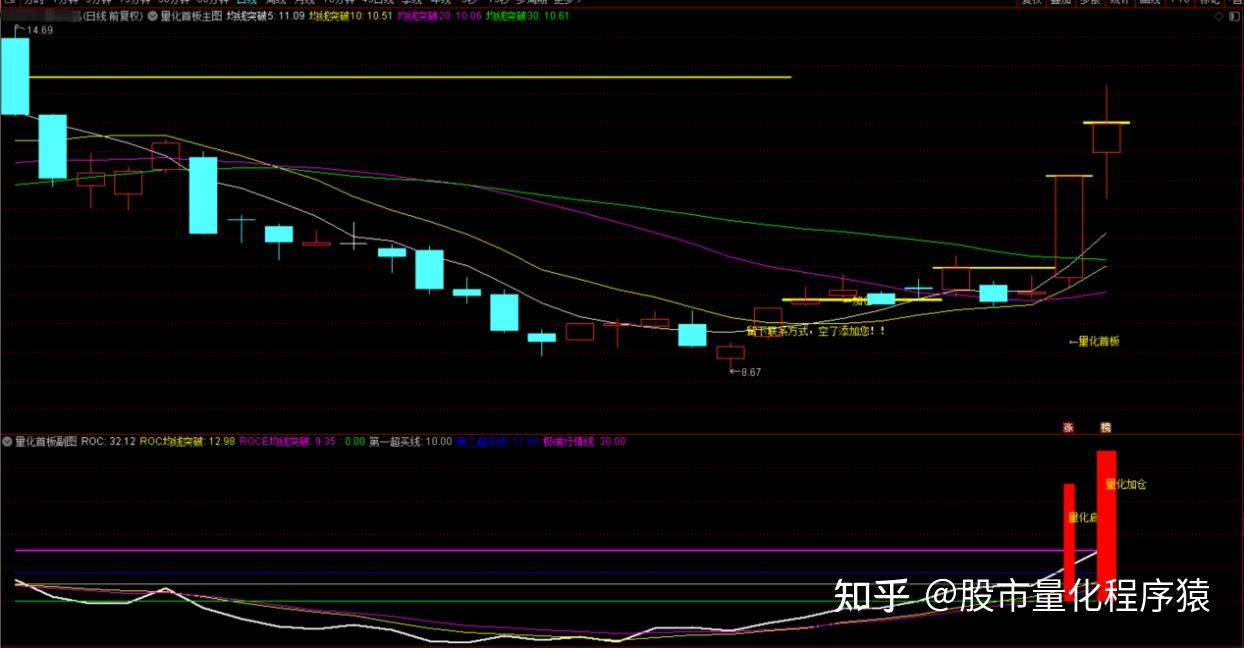
Task: Click the 画线 drawing toolbar button
Action: pos(1148,3)
